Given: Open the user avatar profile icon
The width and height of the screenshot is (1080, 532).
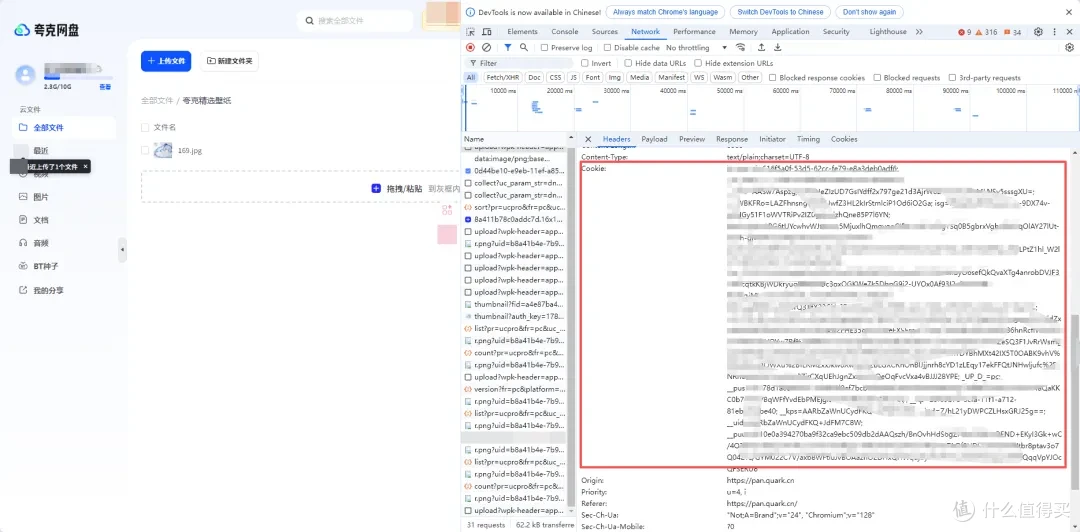Looking at the screenshot, I should [x=25, y=74].
